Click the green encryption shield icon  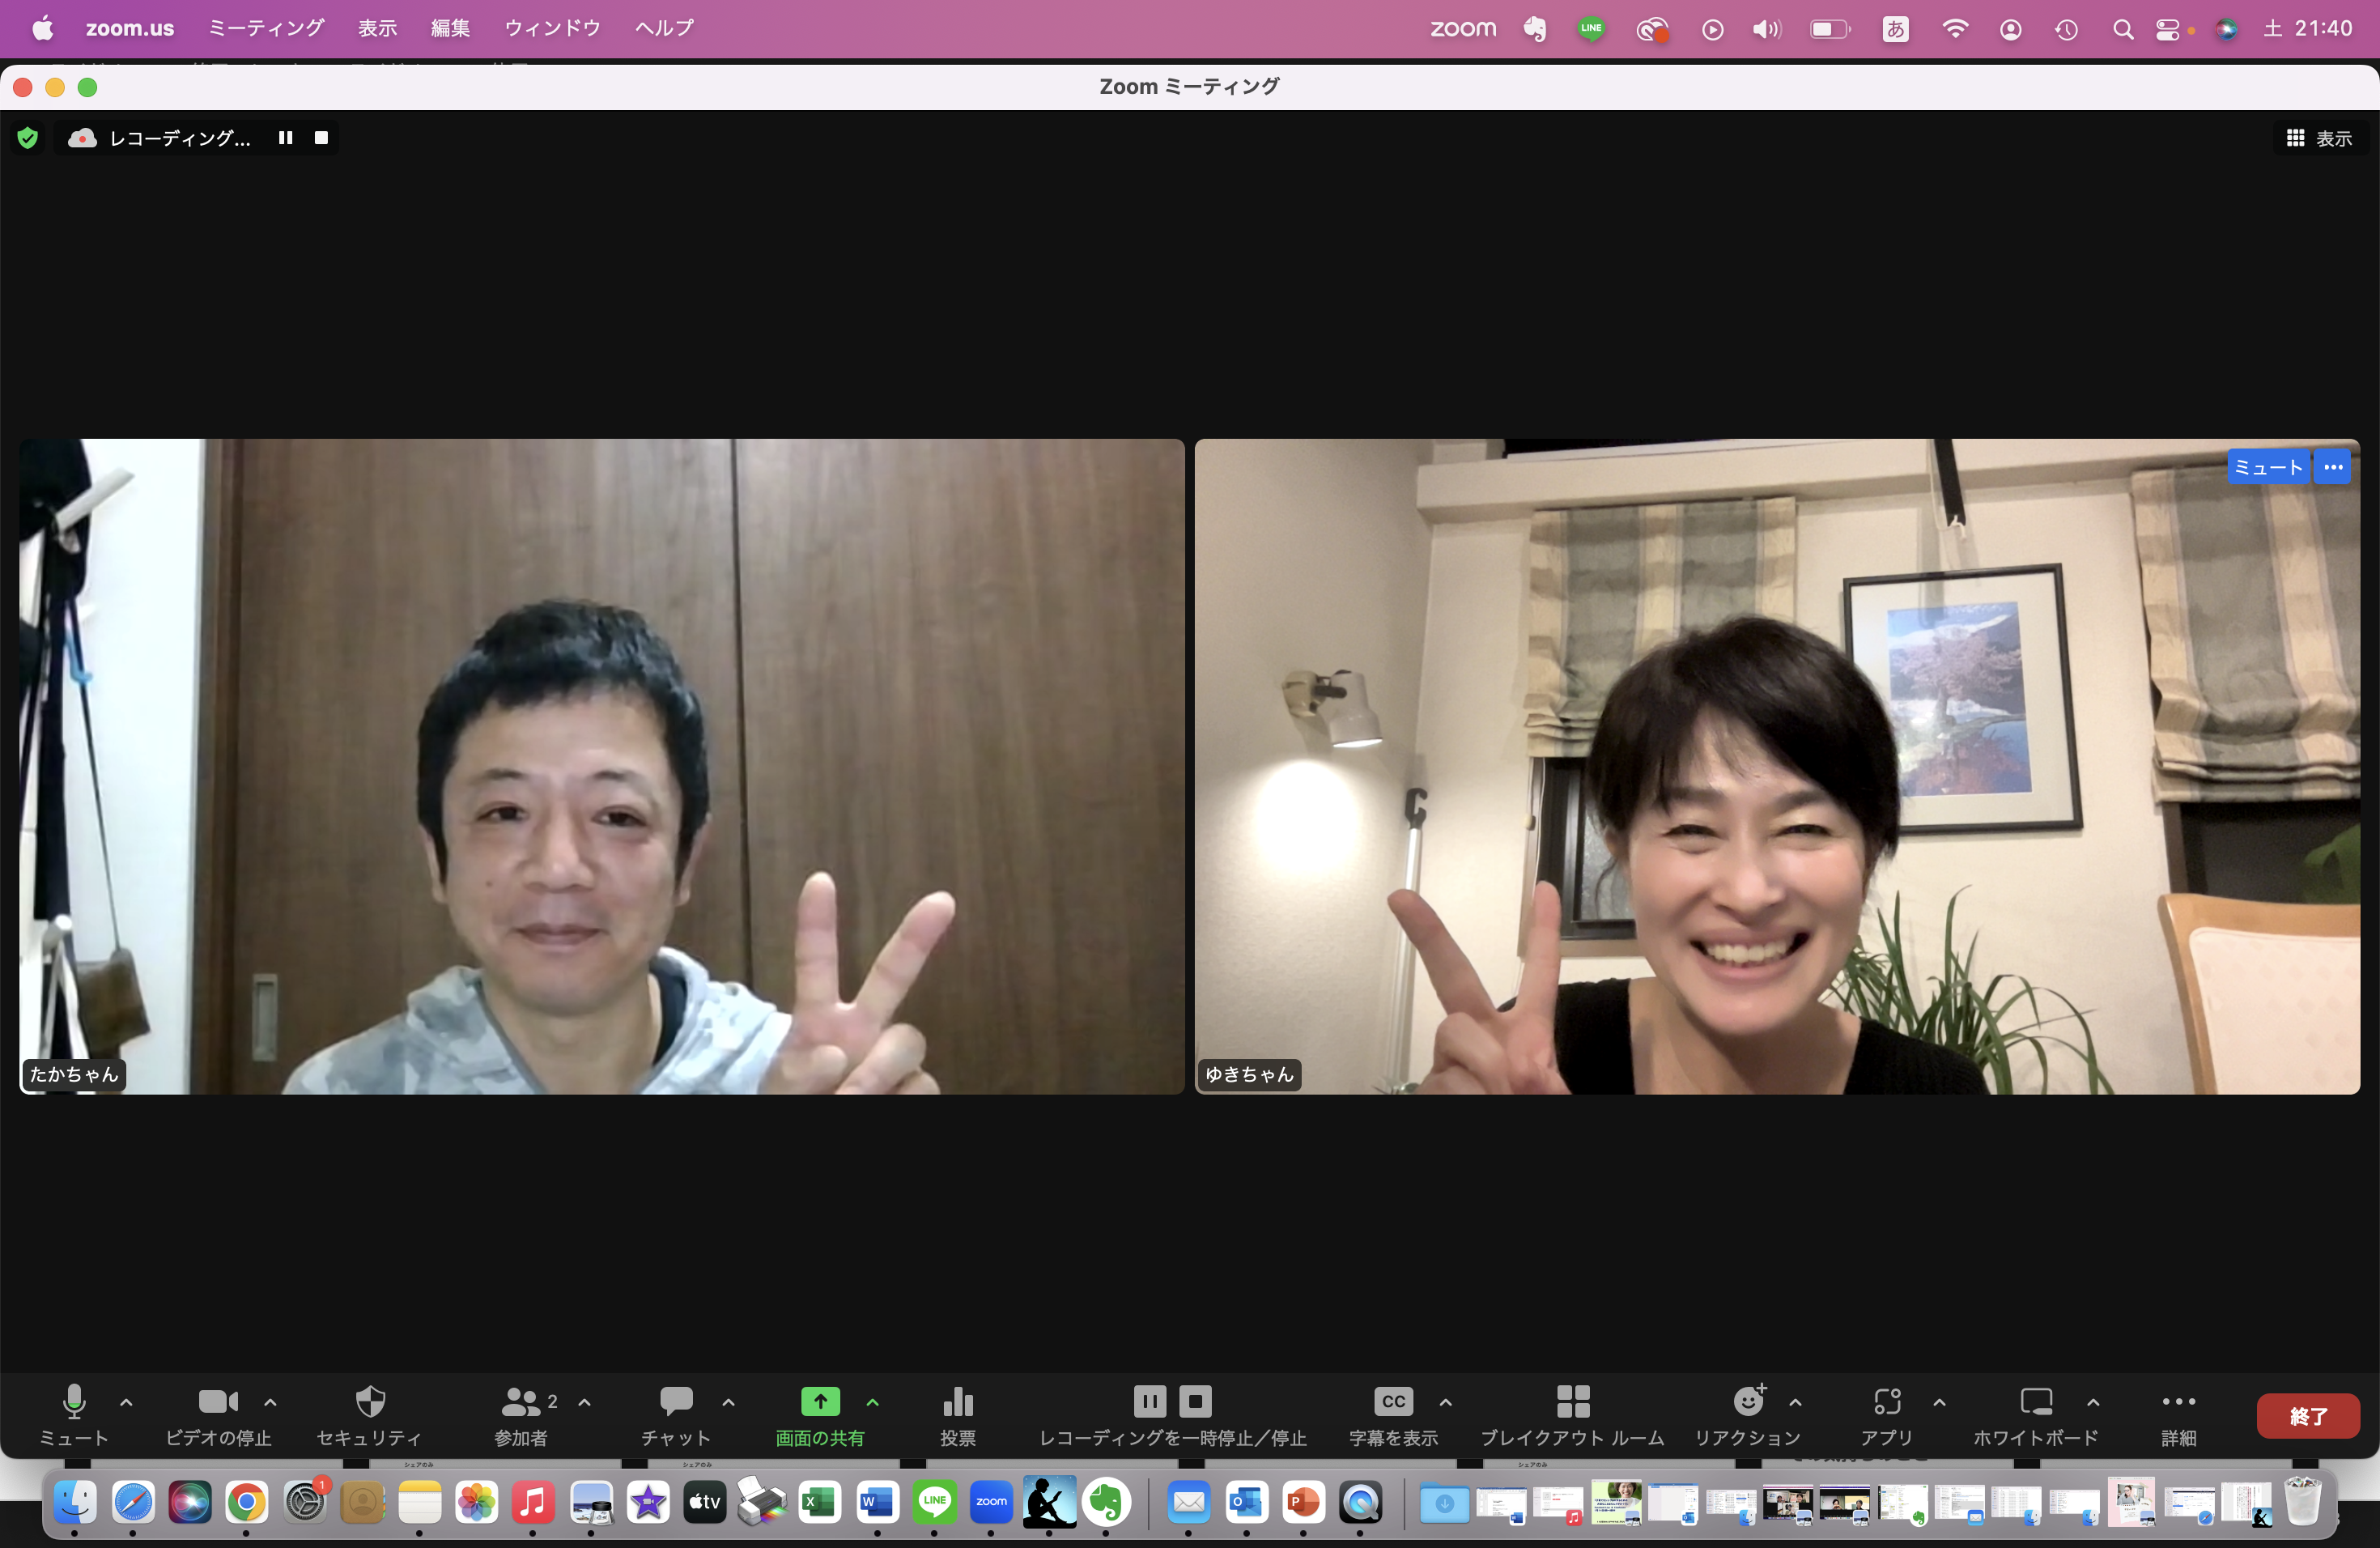pos(28,138)
